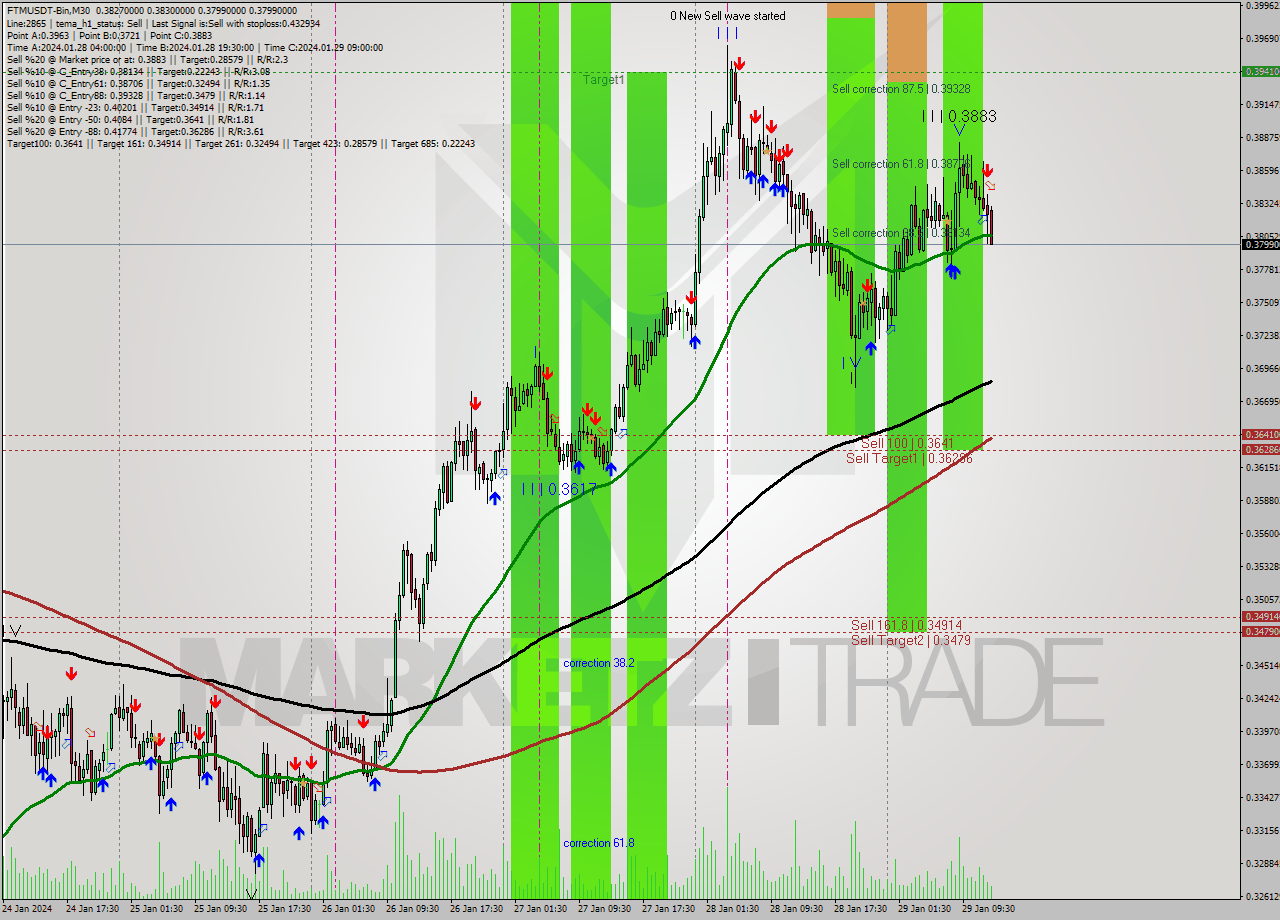Click the 'Sell Target2 | 0.3479' label
The width and height of the screenshot is (1280, 920).
pyautogui.click(x=910, y=640)
